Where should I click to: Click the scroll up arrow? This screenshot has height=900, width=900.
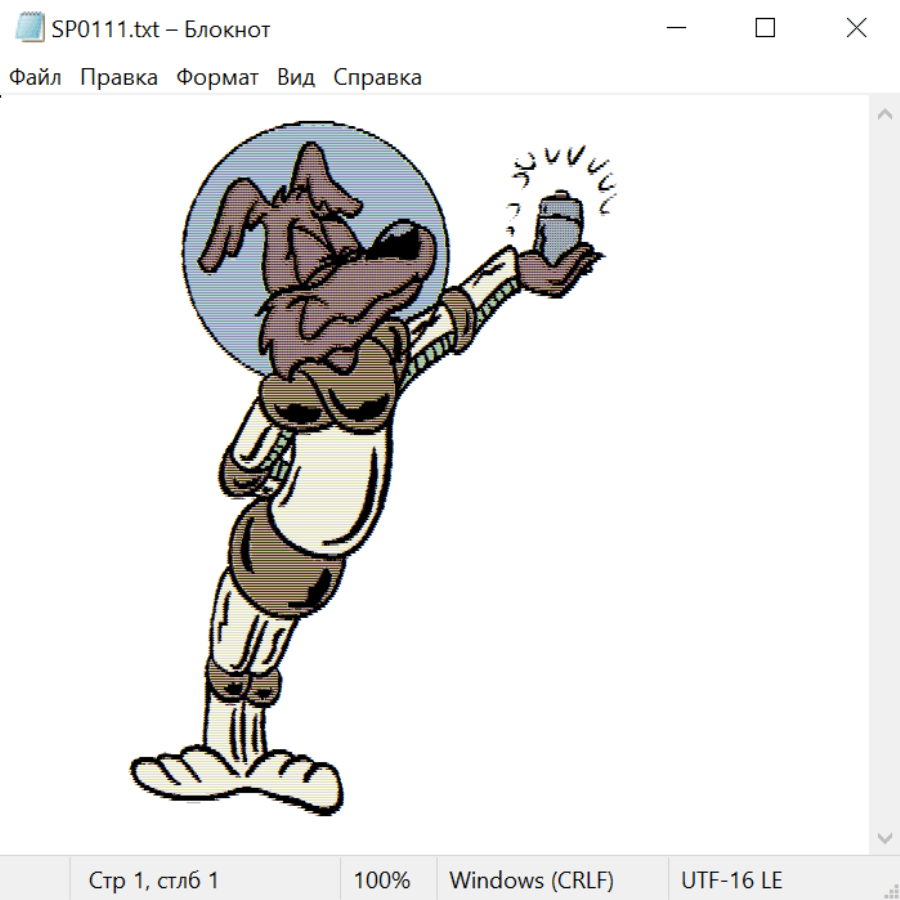pyautogui.click(x=884, y=114)
